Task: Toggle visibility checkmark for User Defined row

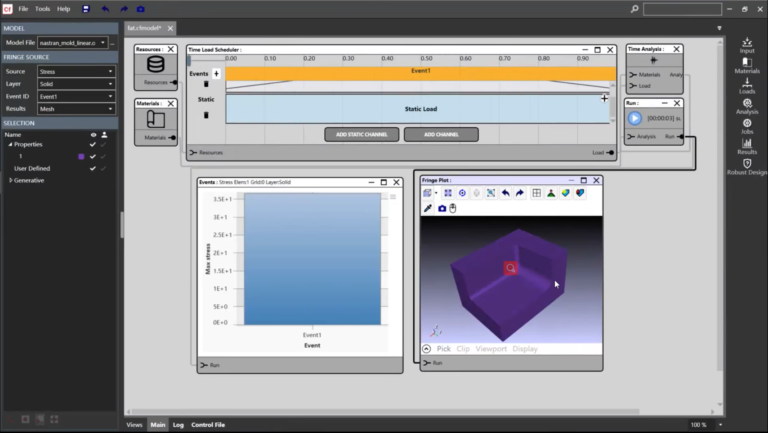Action: coord(93,168)
